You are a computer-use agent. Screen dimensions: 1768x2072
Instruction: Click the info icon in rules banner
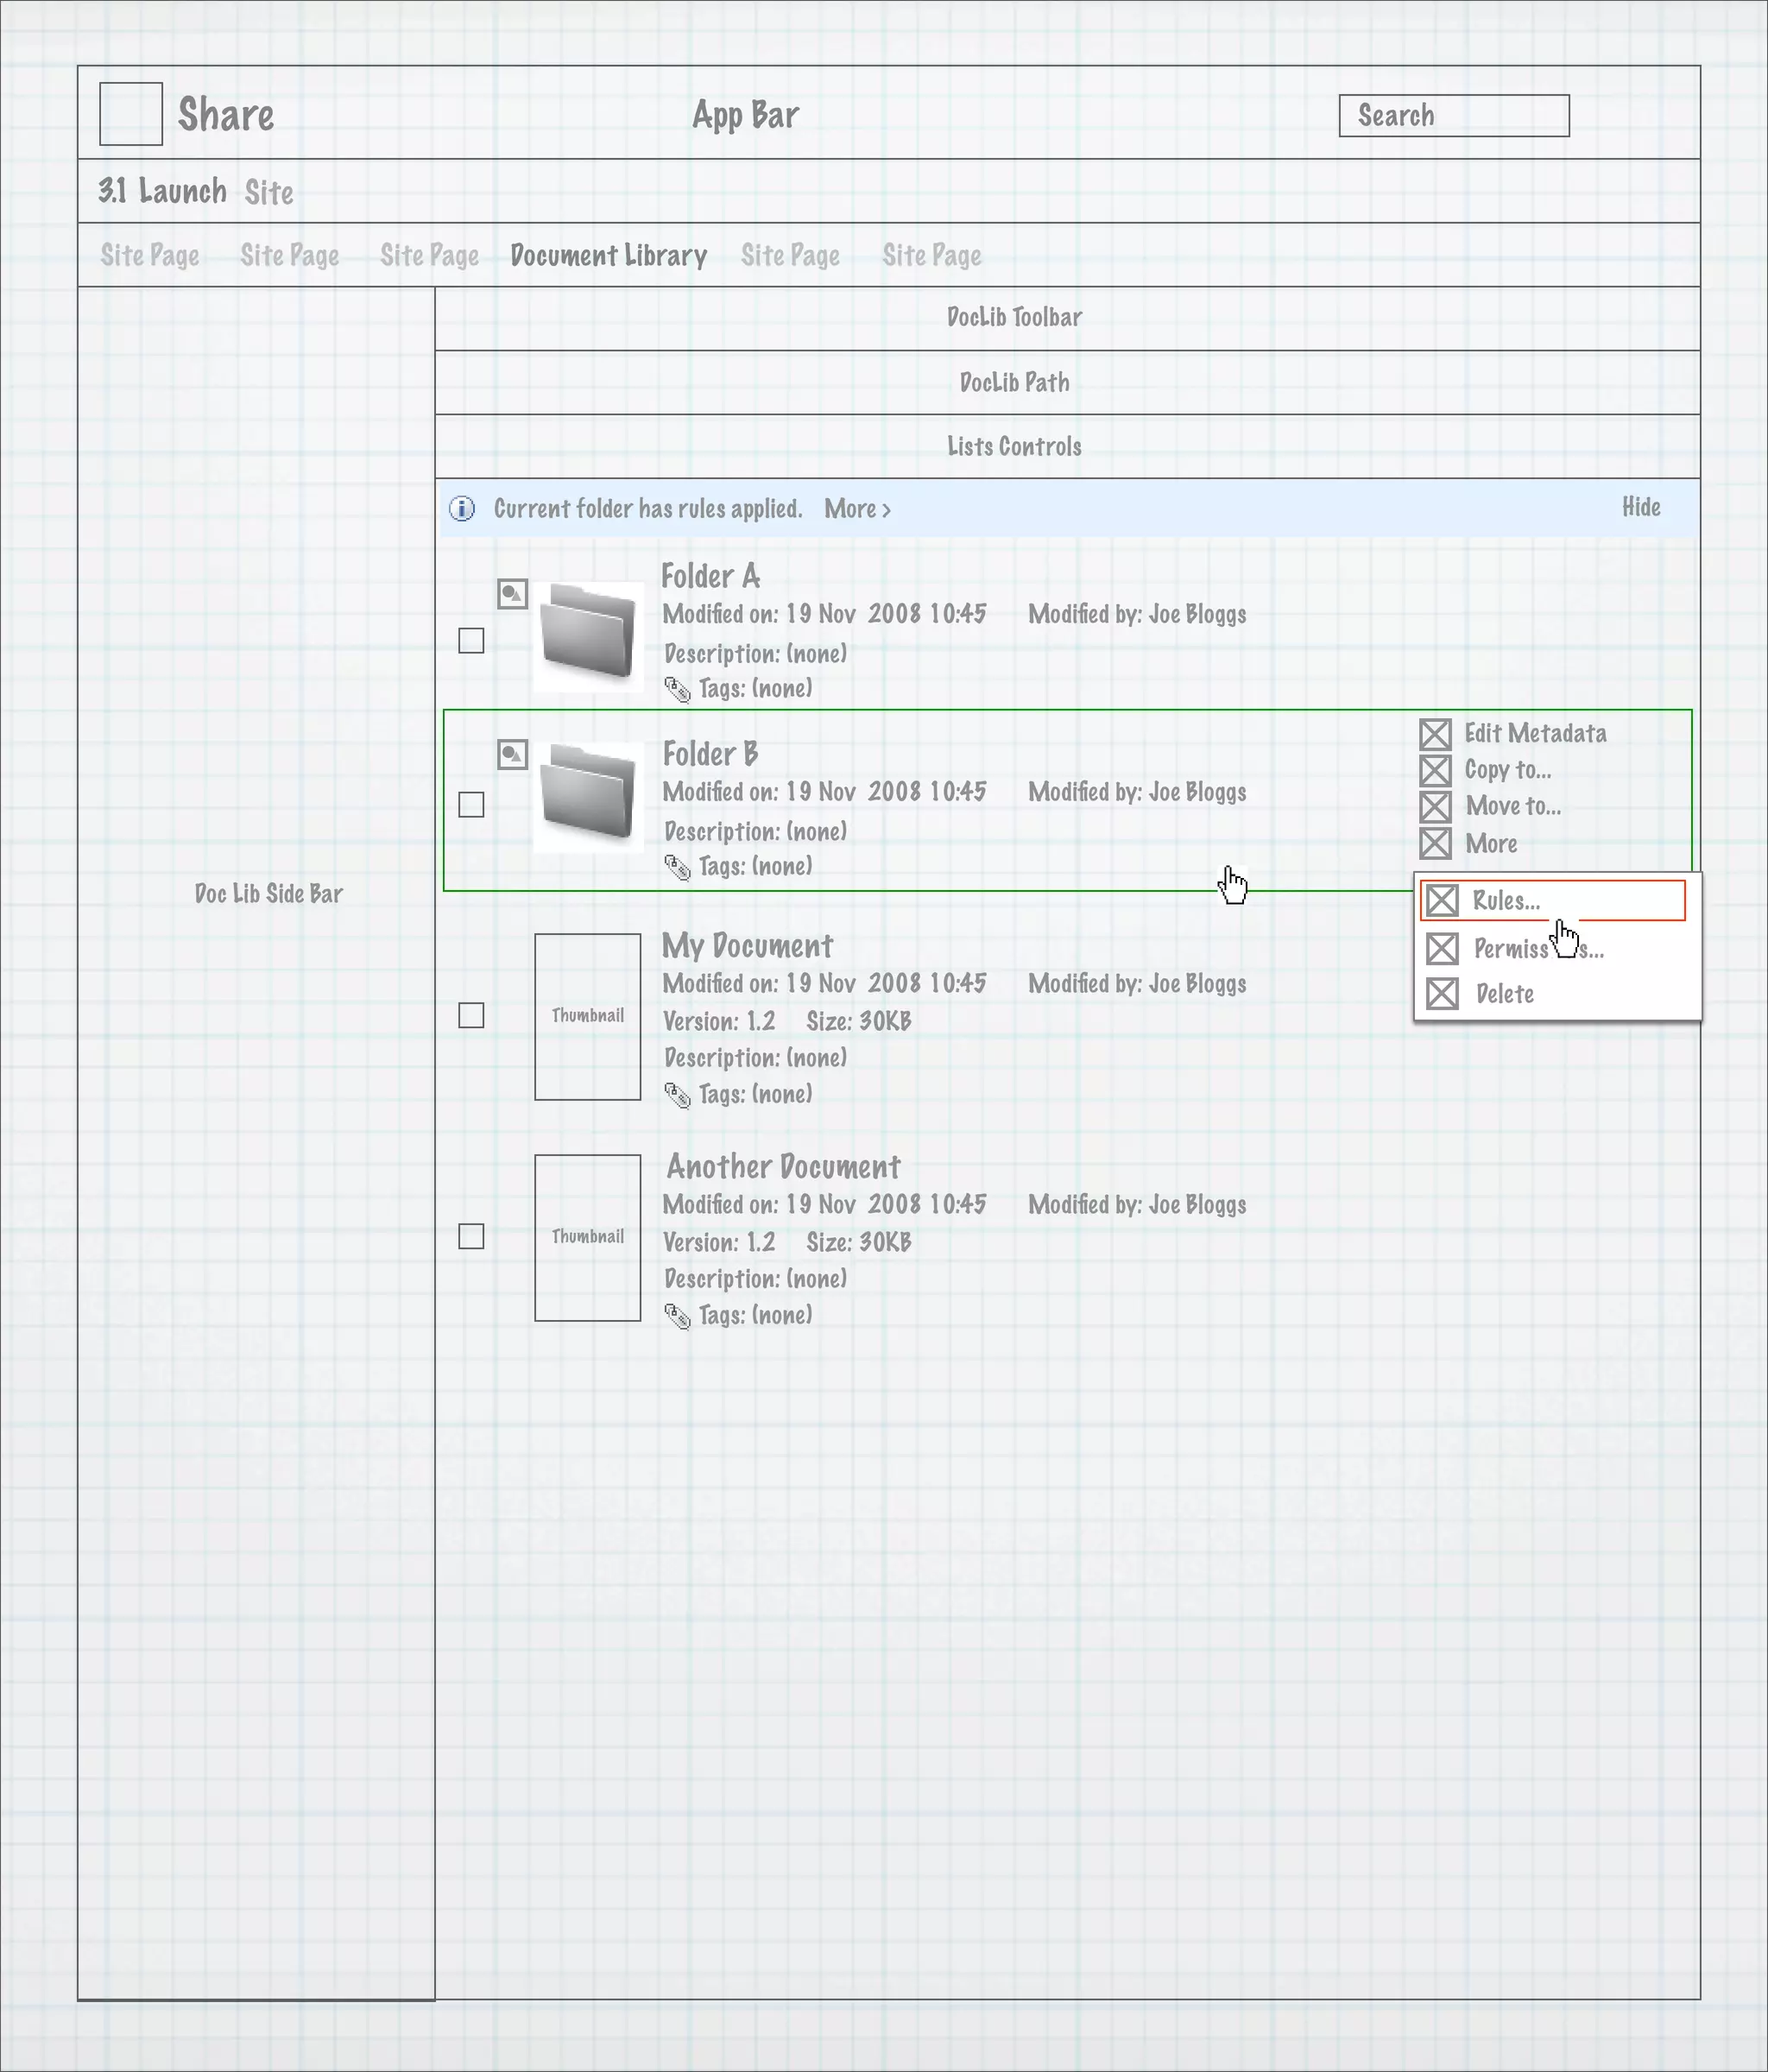pyautogui.click(x=462, y=509)
